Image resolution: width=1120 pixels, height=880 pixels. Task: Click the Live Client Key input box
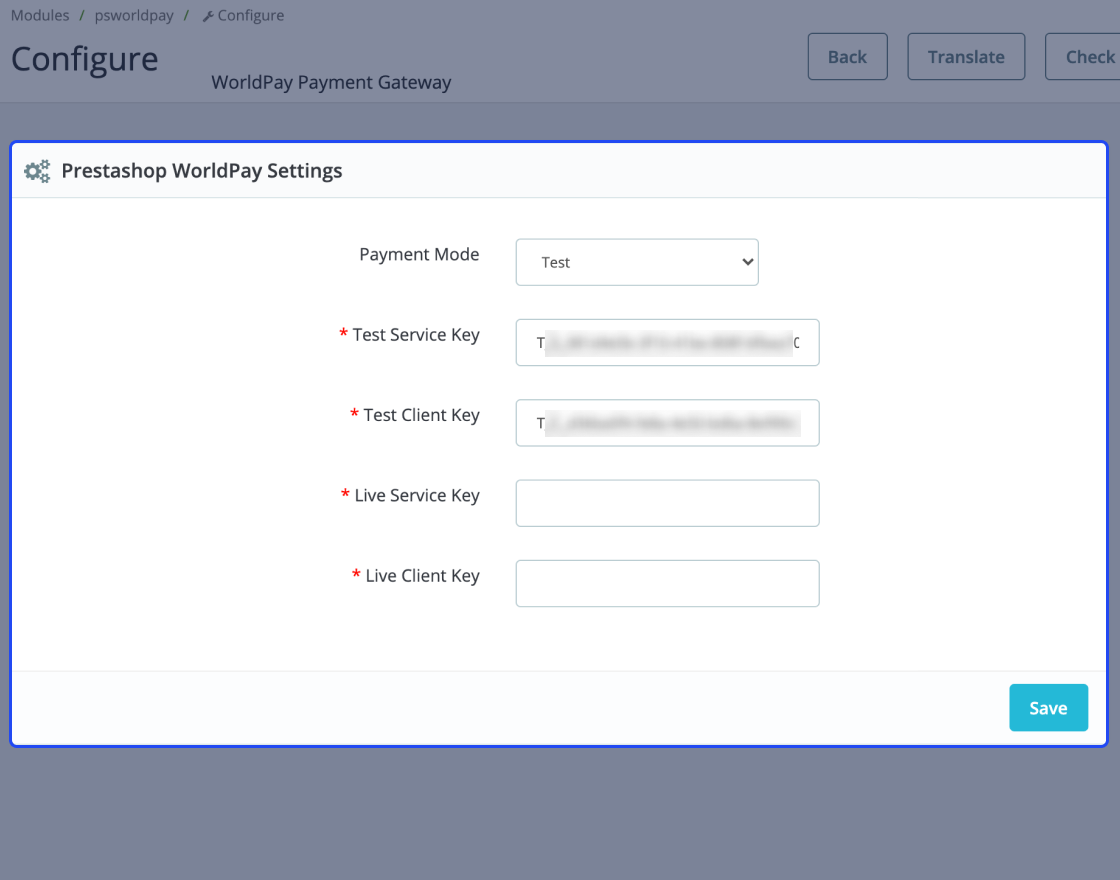pyautogui.click(x=667, y=583)
